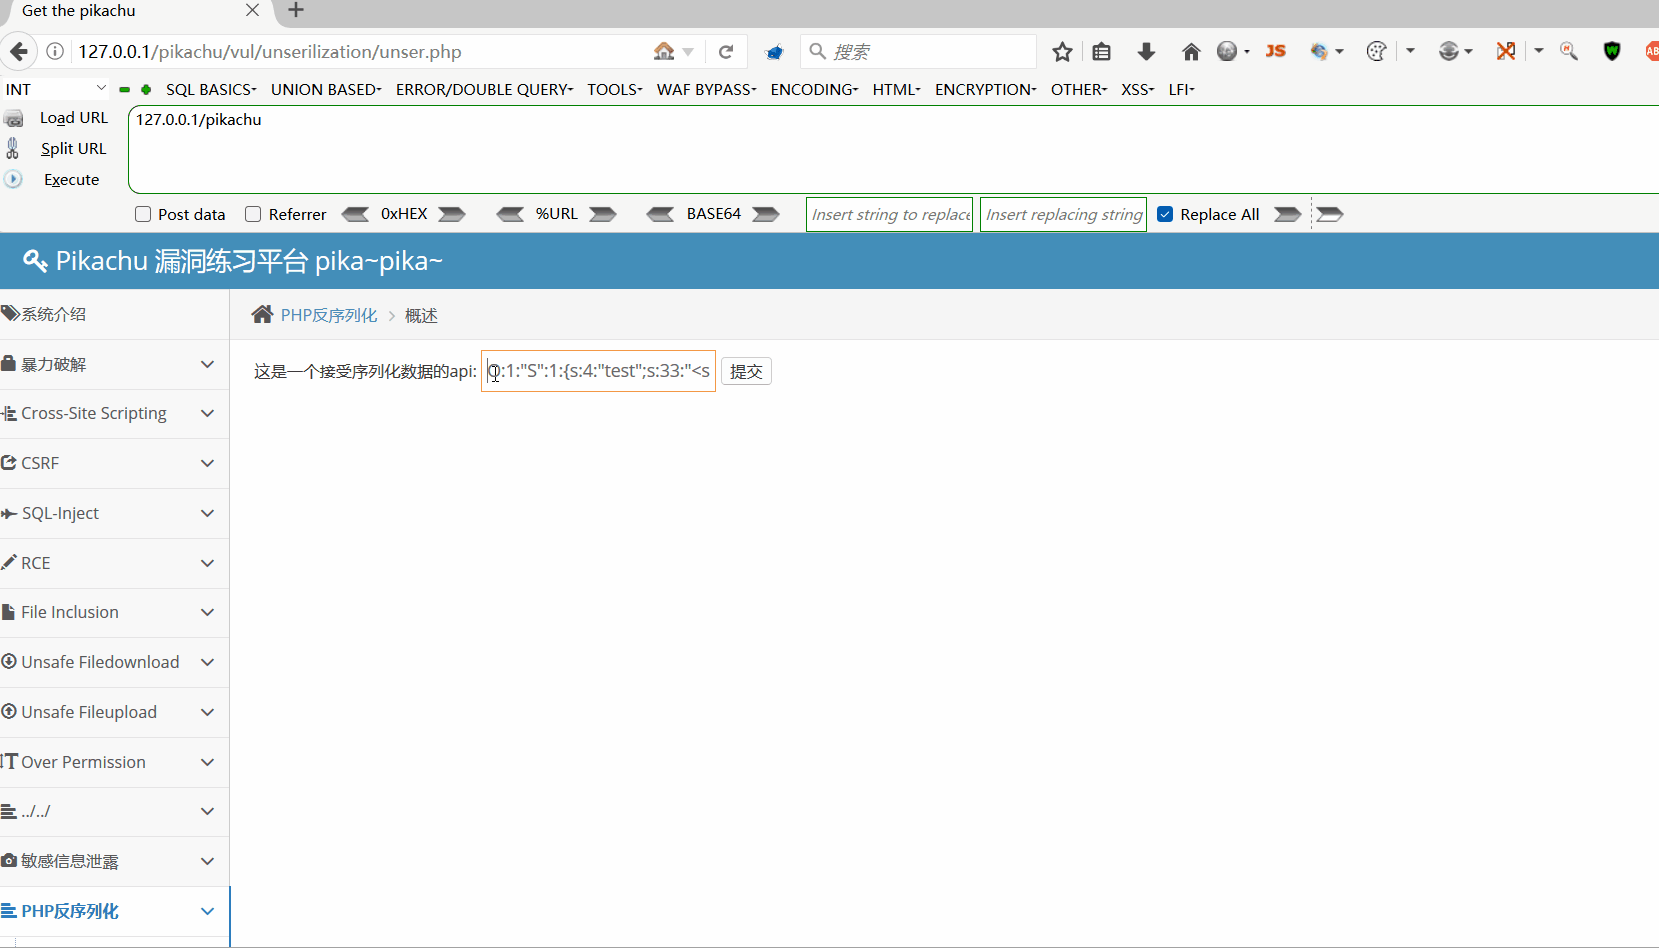Bookmark this page with star icon
Screen dimensions: 1659x948
pos(1062,52)
